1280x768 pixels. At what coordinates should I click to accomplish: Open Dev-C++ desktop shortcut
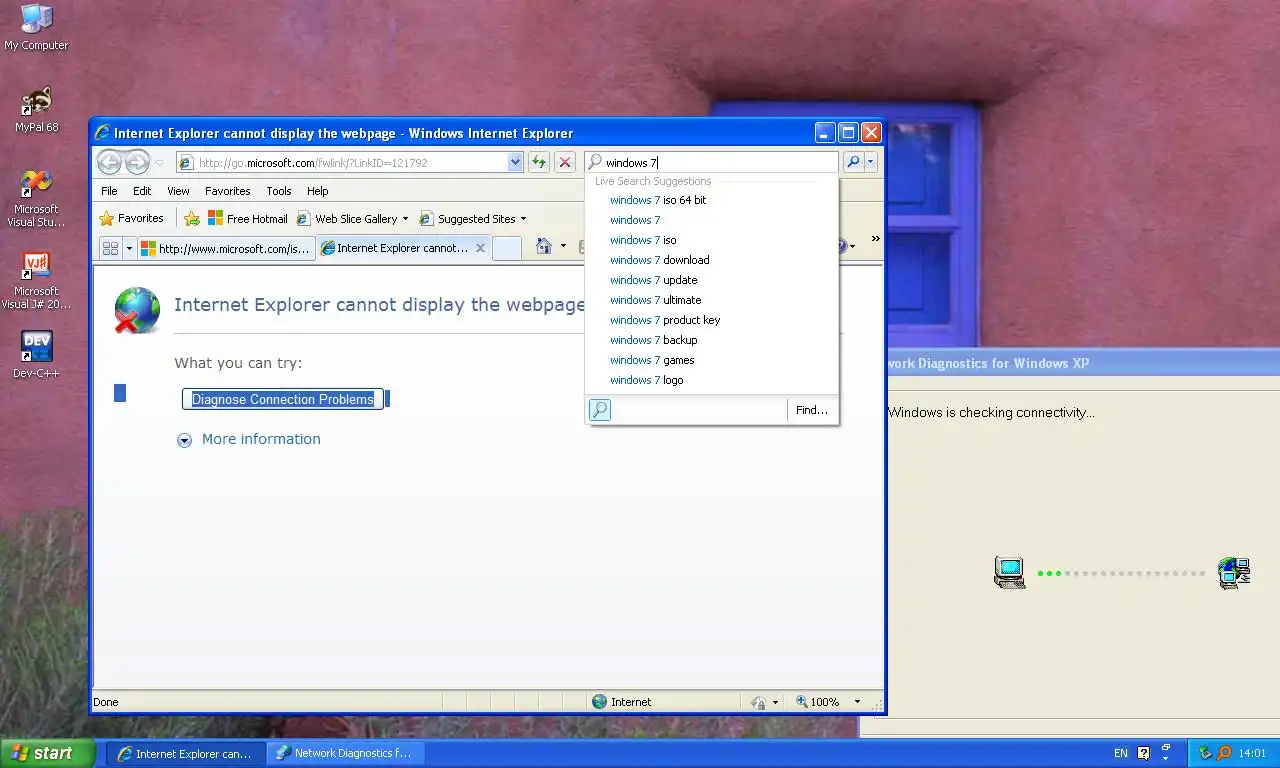(x=36, y=355)
